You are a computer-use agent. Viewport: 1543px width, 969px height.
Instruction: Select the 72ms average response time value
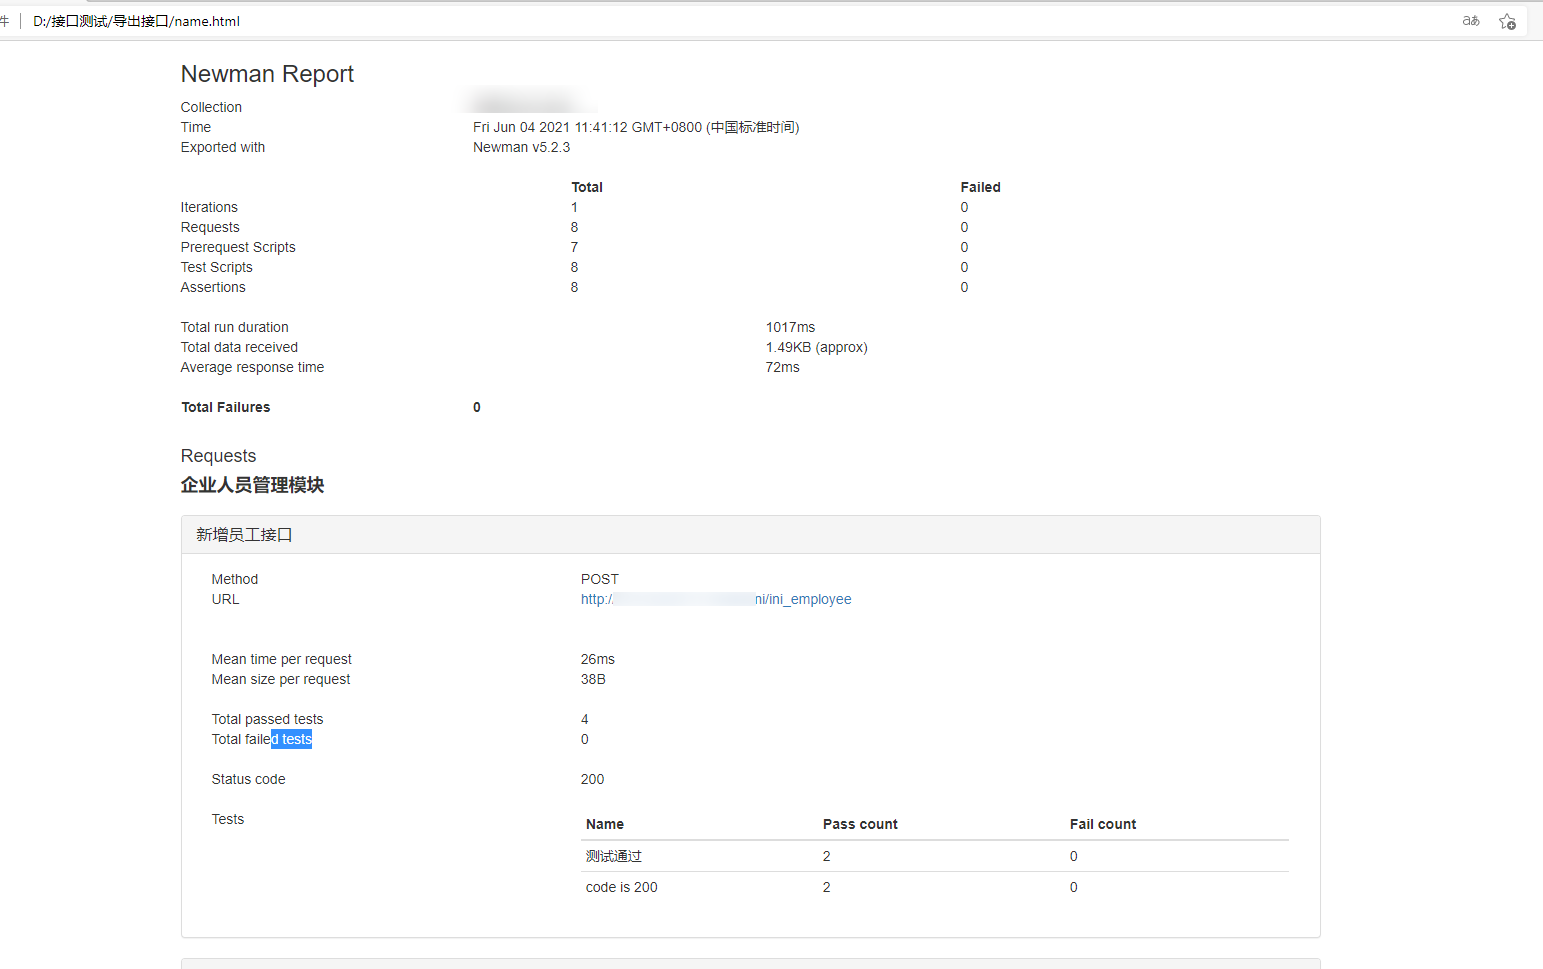(782, 367)
